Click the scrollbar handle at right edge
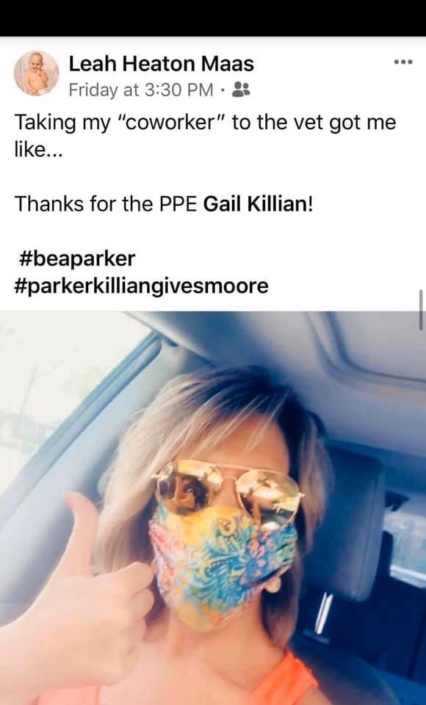Screen dimensions: 426x705 421,310
